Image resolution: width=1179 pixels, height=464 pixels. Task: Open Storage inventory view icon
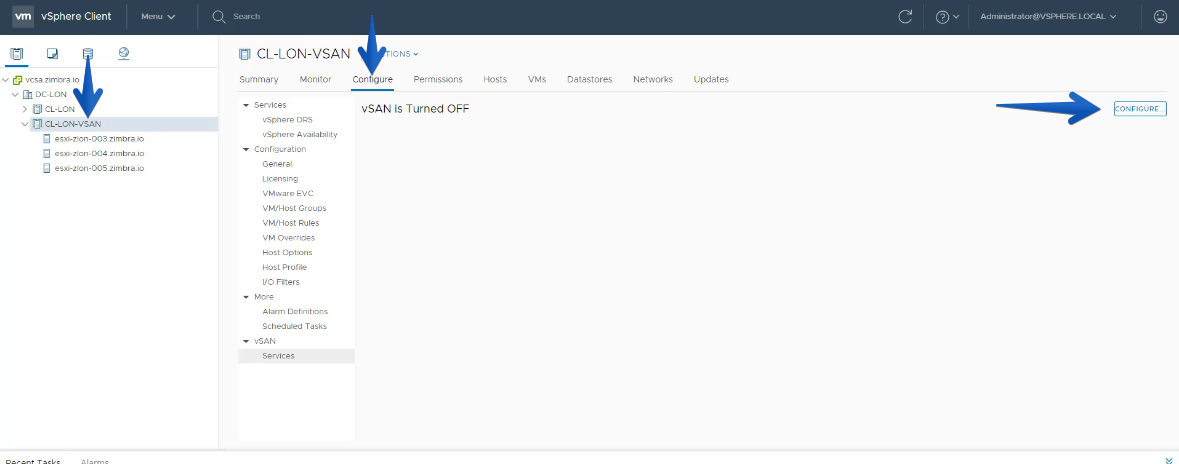(88, 53)
